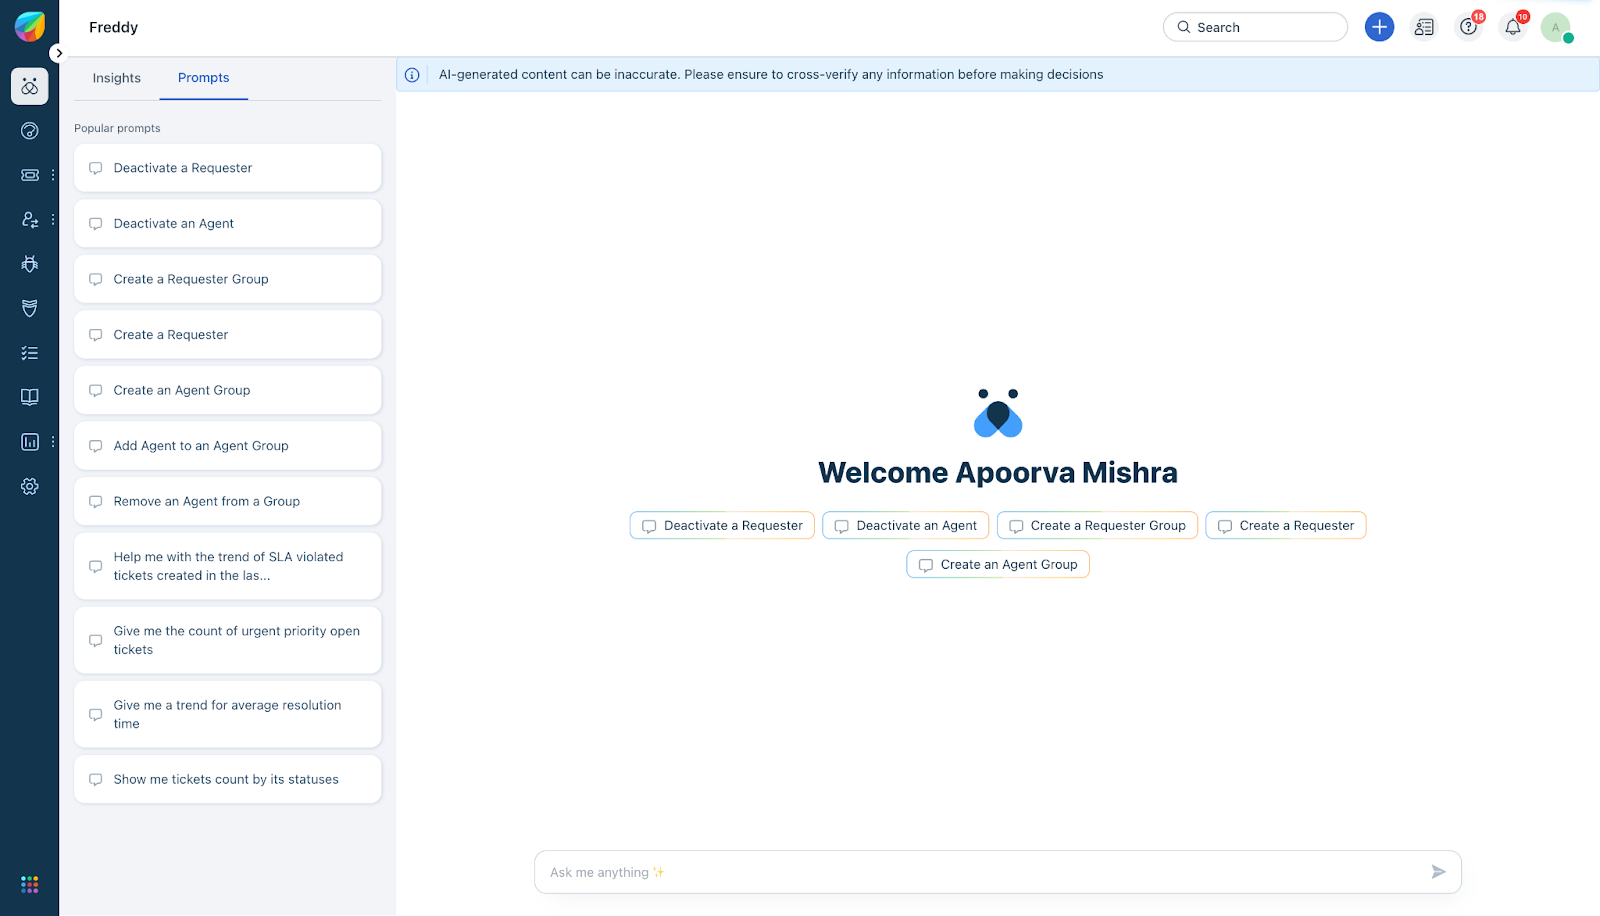Click the Create an Agent Group suggestion chip
This screenshot has width=1600, height=916.
coord(998,565)
